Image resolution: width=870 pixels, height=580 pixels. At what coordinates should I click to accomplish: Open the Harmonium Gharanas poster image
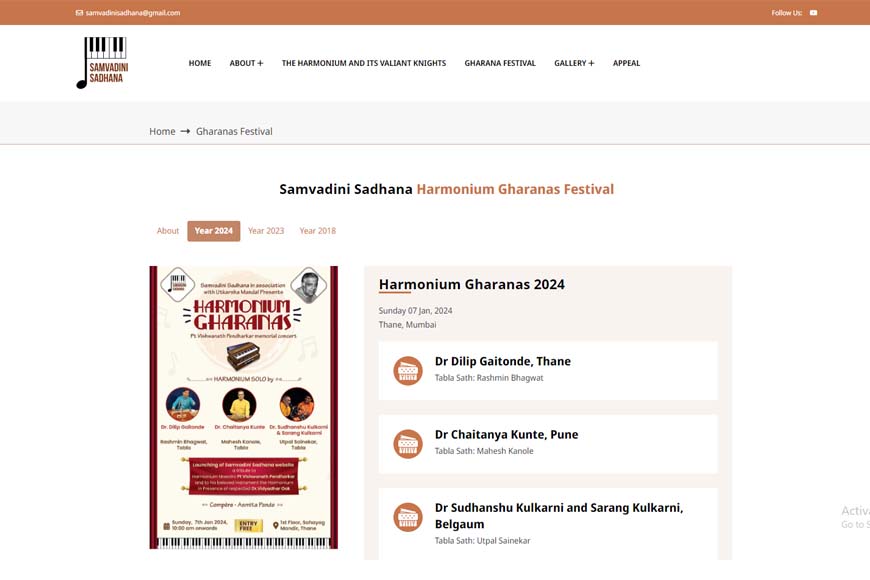pos(244,407)
